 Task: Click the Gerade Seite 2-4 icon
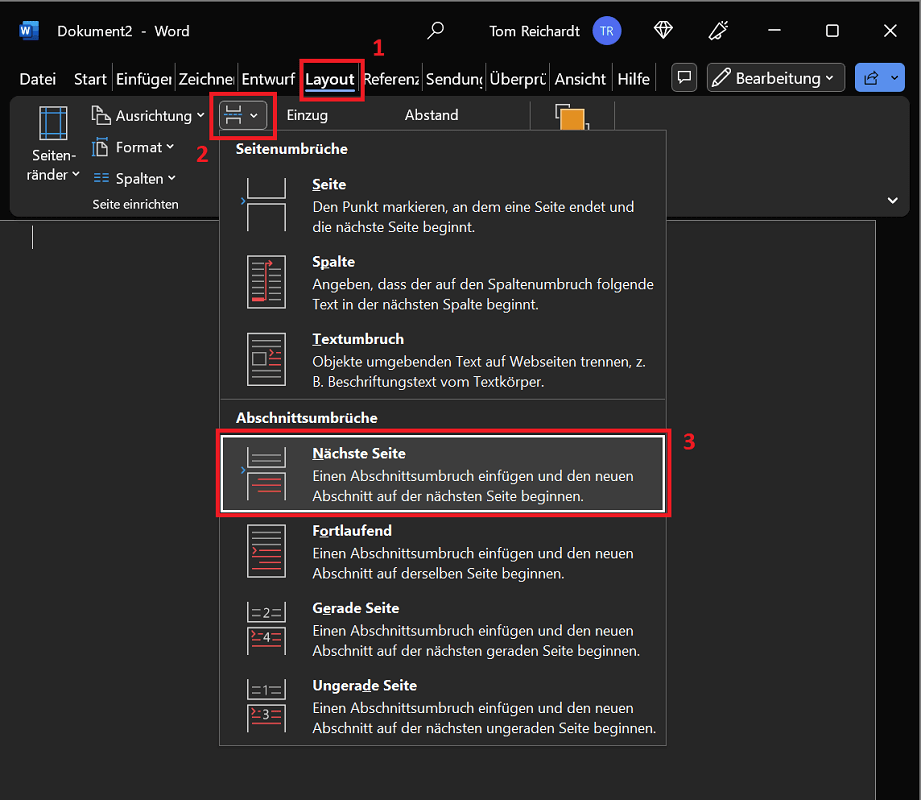coord(266,628)
